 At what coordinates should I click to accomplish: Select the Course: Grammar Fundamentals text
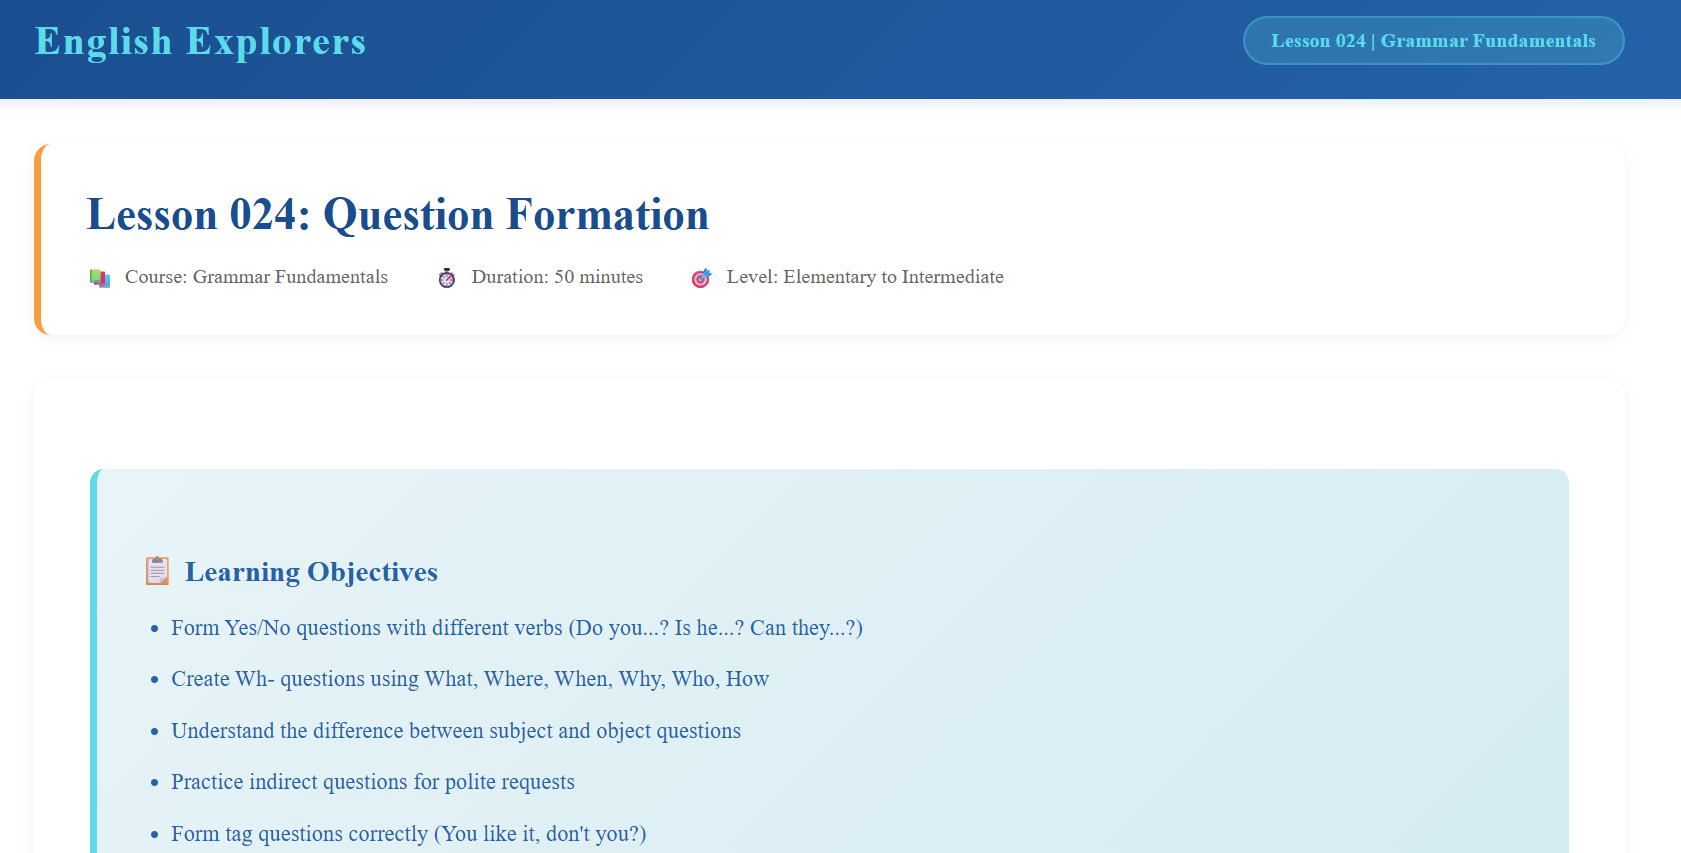pyautogui.click(x=256, y=277)
